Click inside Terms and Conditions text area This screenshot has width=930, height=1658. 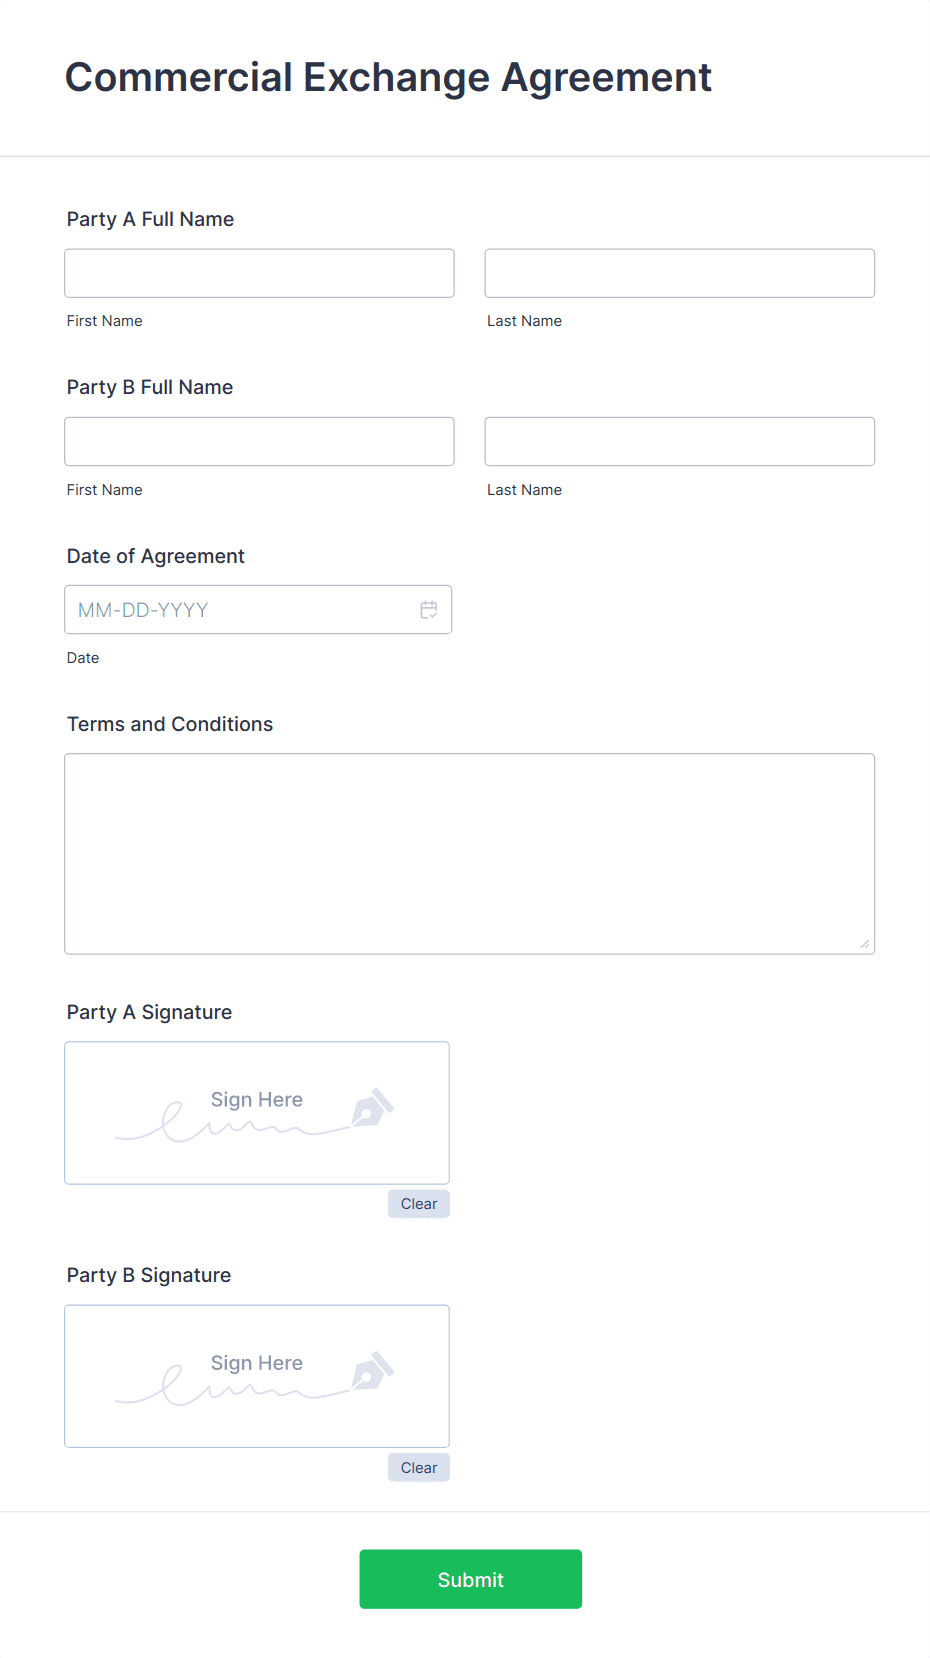point(469,853)
